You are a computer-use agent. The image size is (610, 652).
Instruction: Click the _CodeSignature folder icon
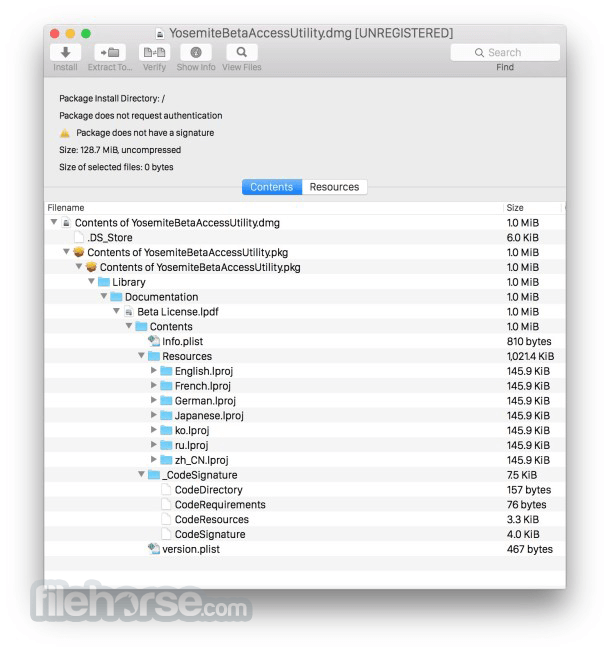click(x=154, y=475)
